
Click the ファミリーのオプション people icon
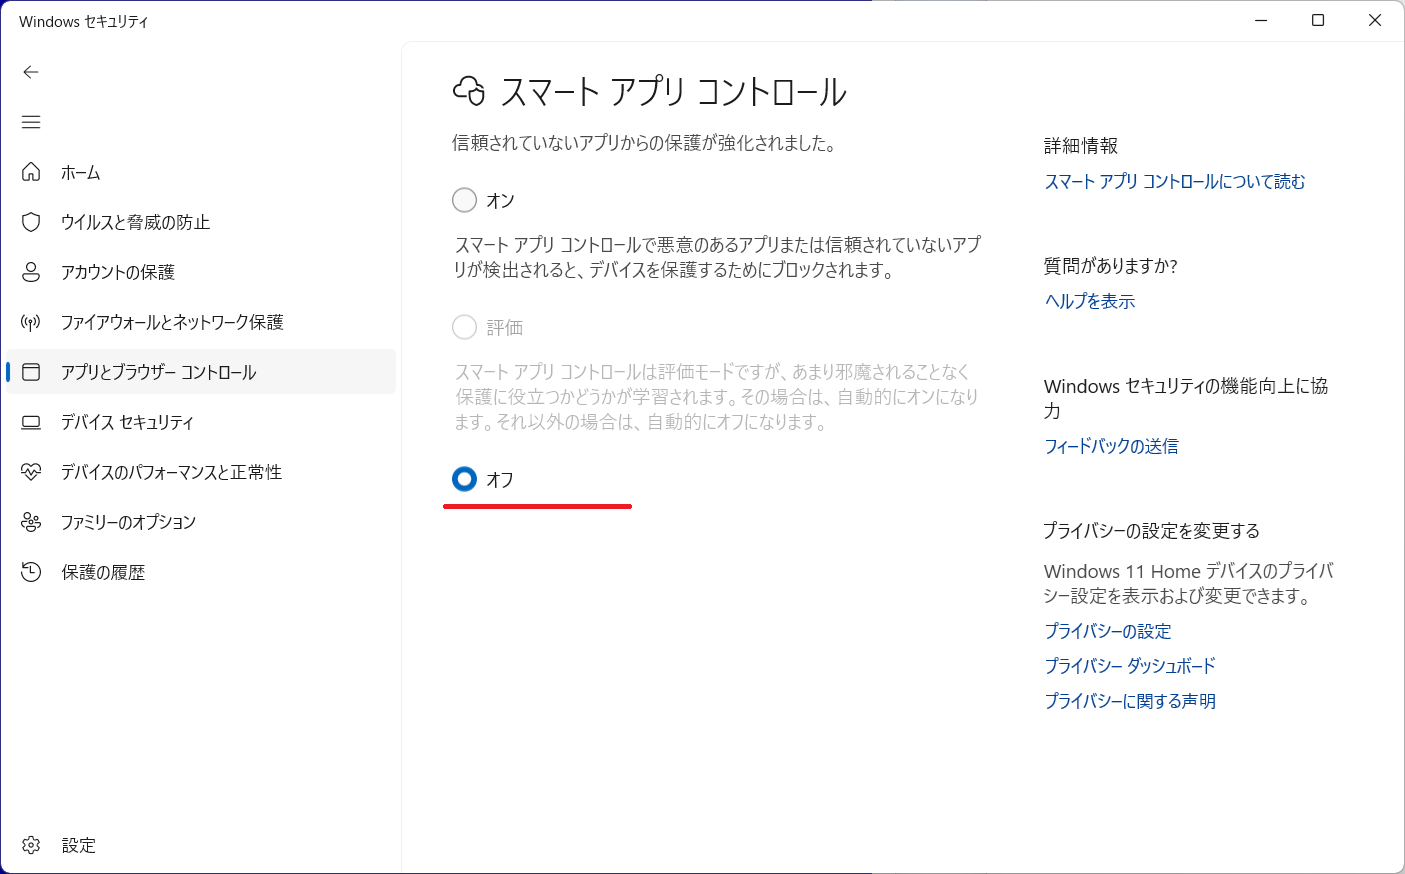click(31, 522)
